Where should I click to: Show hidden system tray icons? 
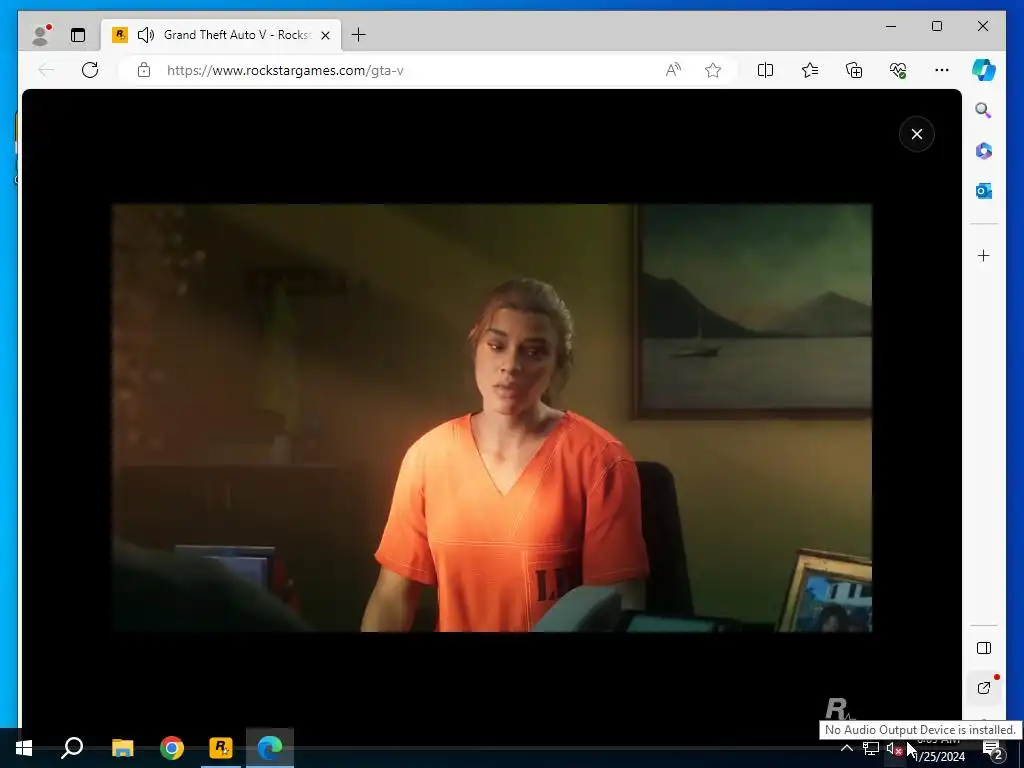(x=846, y=748)
